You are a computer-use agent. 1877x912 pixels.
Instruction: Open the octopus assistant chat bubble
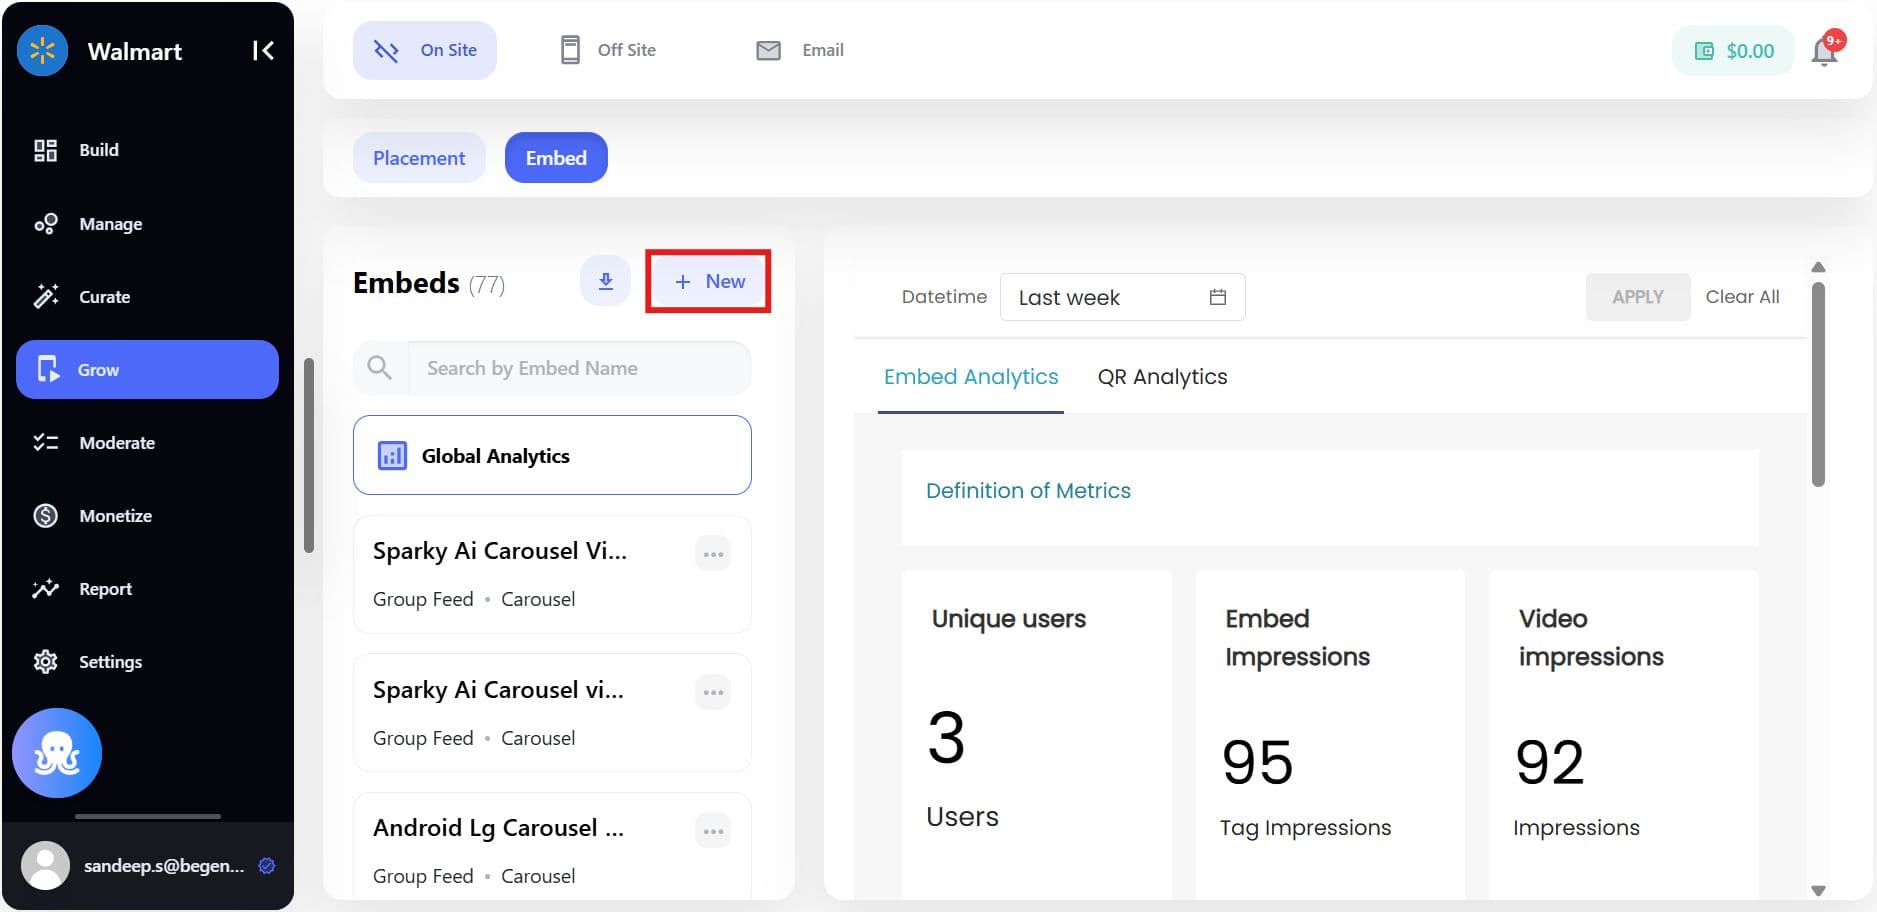(x=57, y=753)
